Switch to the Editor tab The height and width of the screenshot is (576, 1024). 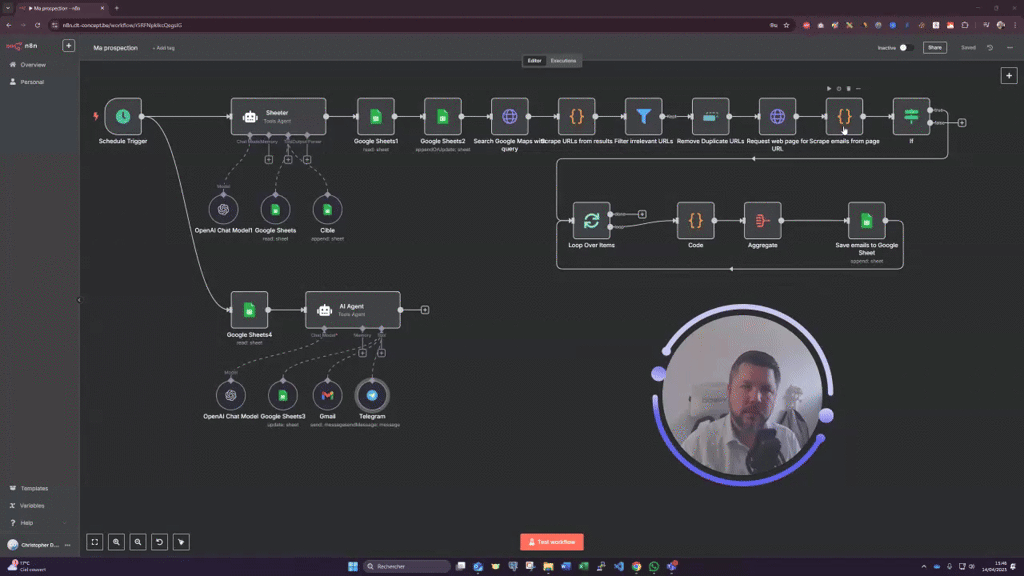534,61
